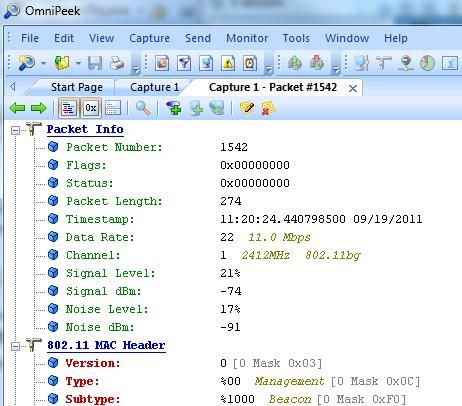Toggle the 0x hex view button
The width and height of the screenshot is (462, 406).
click(x=91, y=108)
